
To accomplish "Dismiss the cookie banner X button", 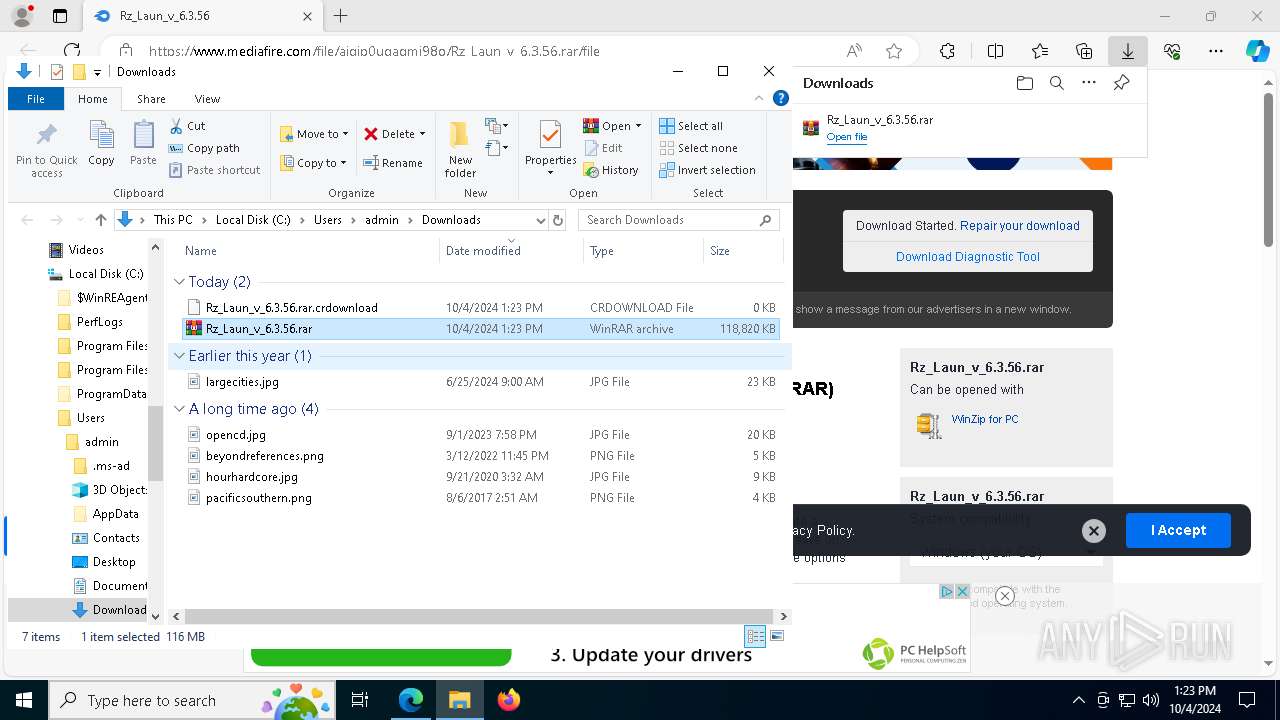I will click(1093, 531).
